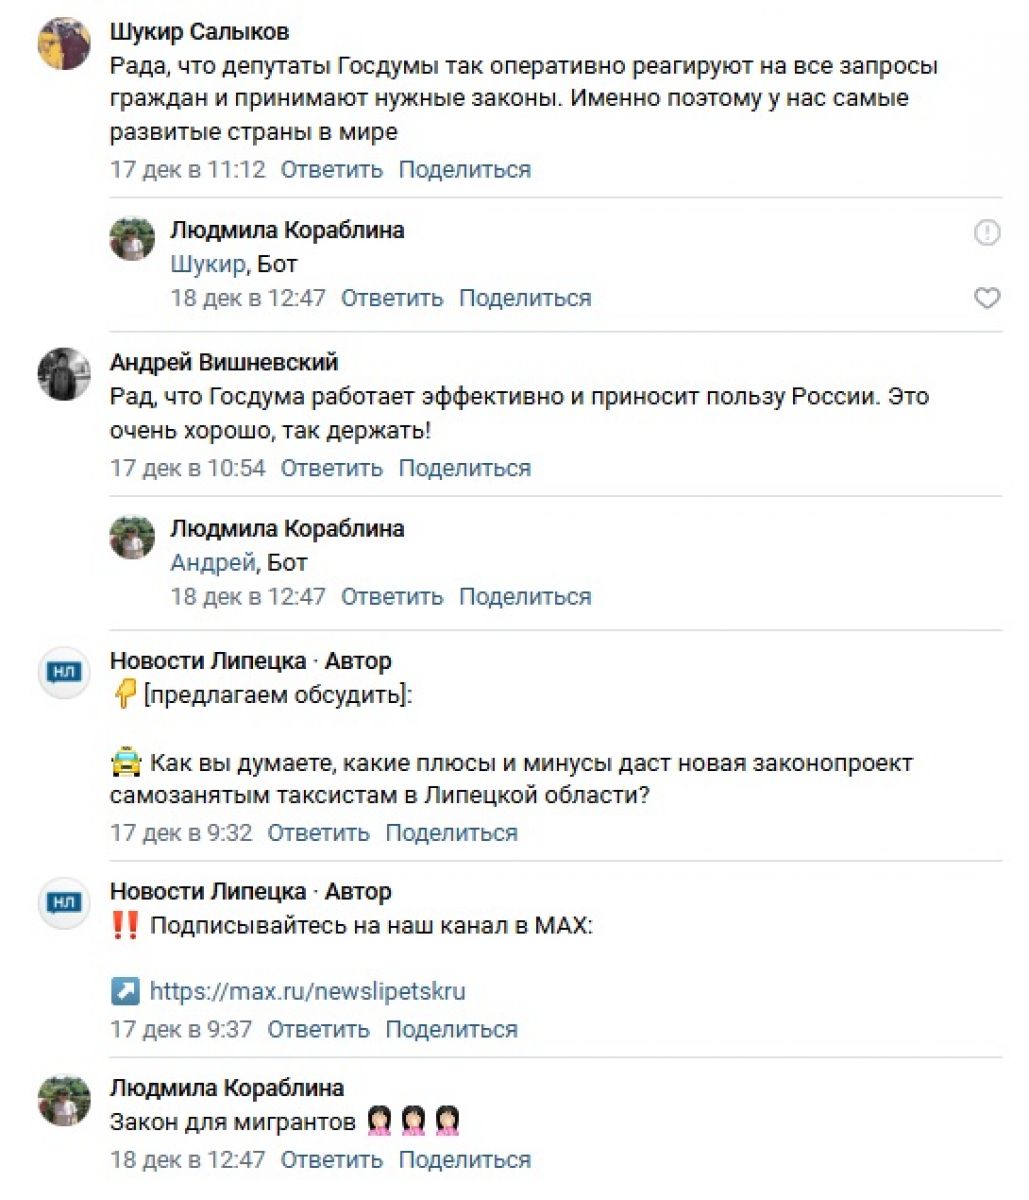Click the Шукир mention in Людмила's reply
1029x1200 pixels.
207,264
